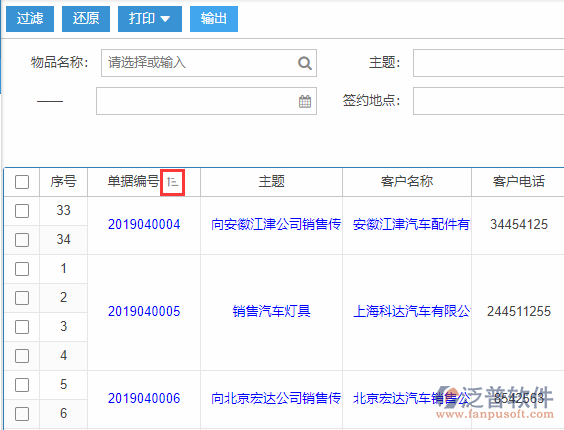Click the sequence number 33 cell
The height and width of the screenshot is (430, 564).
(63, 211)
